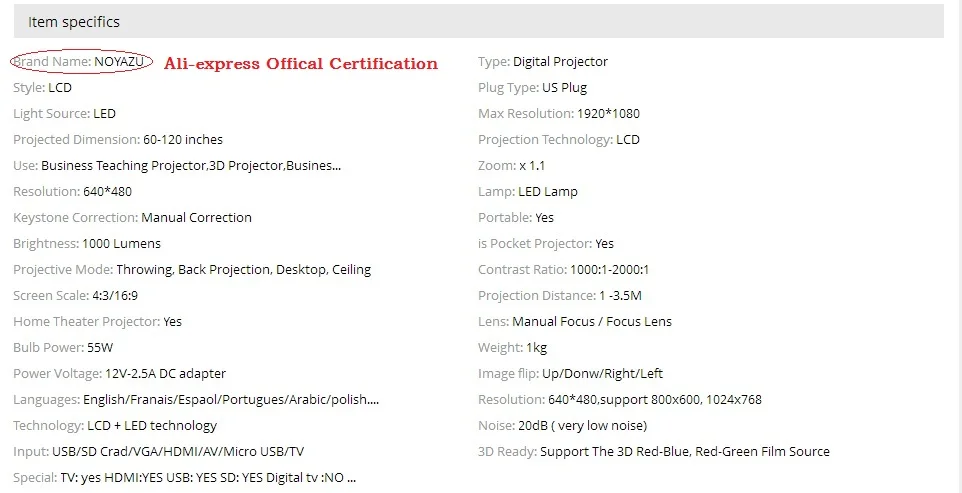The height and width of the screenshot is (493, 962).
Task: Click the red Ali-express Offical Certification text
Action: (x=301, y=63)
